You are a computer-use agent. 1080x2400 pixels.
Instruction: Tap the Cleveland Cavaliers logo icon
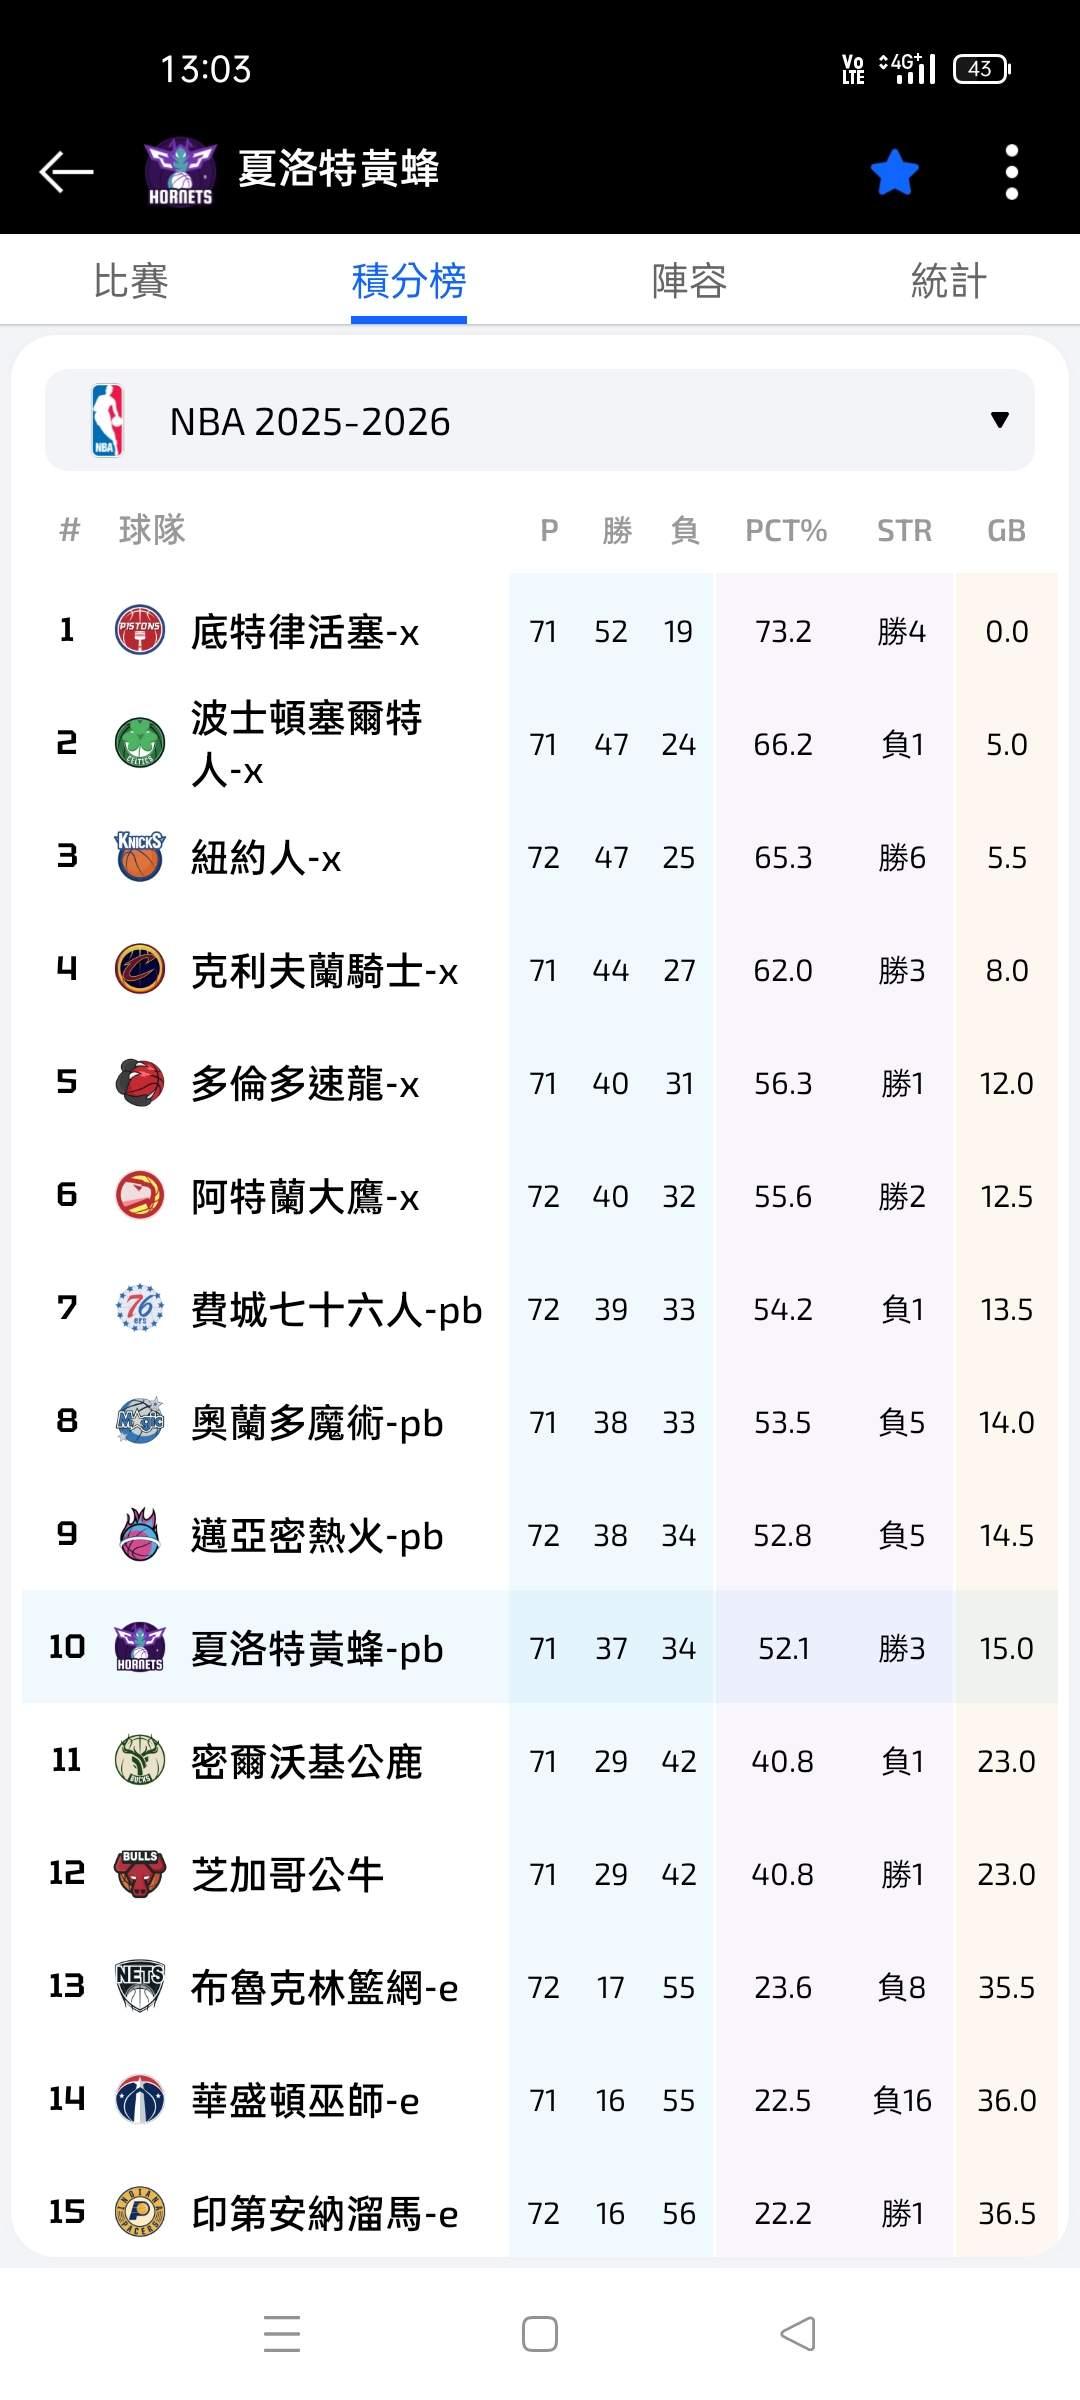click(x=140, y=969)
